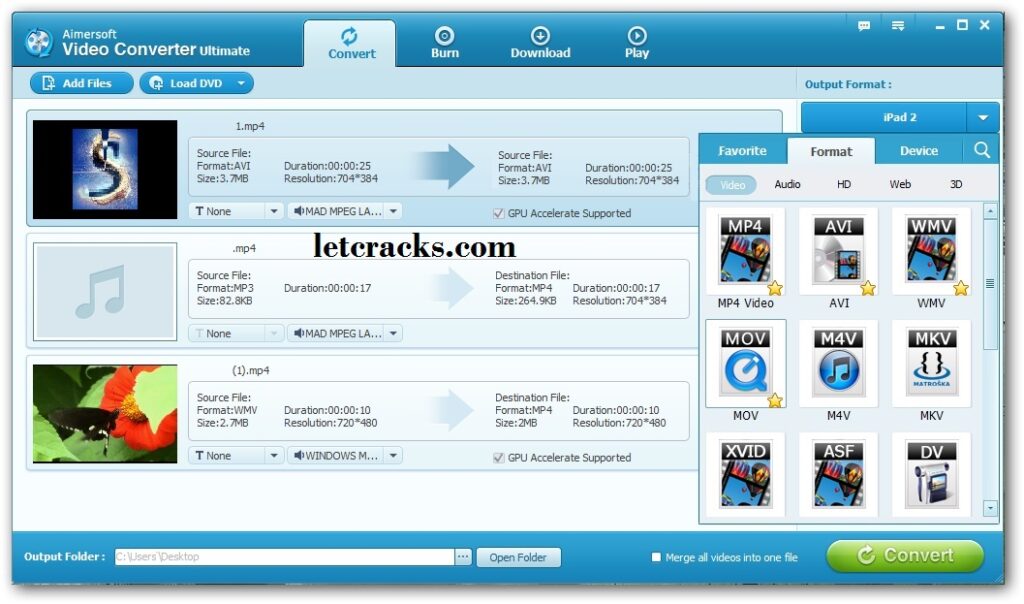The image size is (1024, 604).
Task: Open MAD MPEG audio dropdown for MP3 file
Action: pos(393,333)
